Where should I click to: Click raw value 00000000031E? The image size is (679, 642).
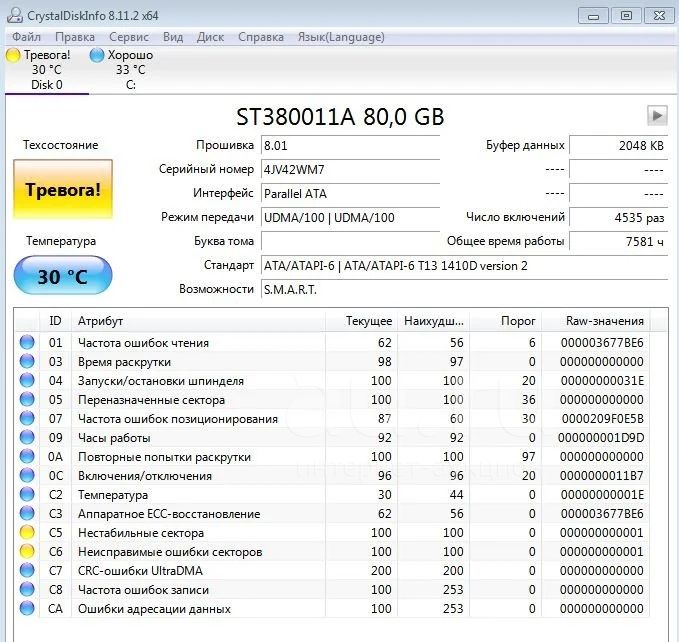point(602,381)
